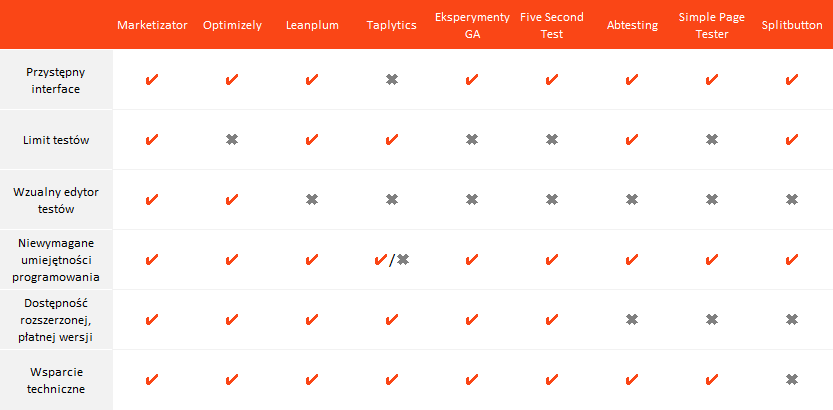Click Taplytics check/cross programming skills cell
Viewport: 833px width, 410px height.
click(x=392, y=260)
